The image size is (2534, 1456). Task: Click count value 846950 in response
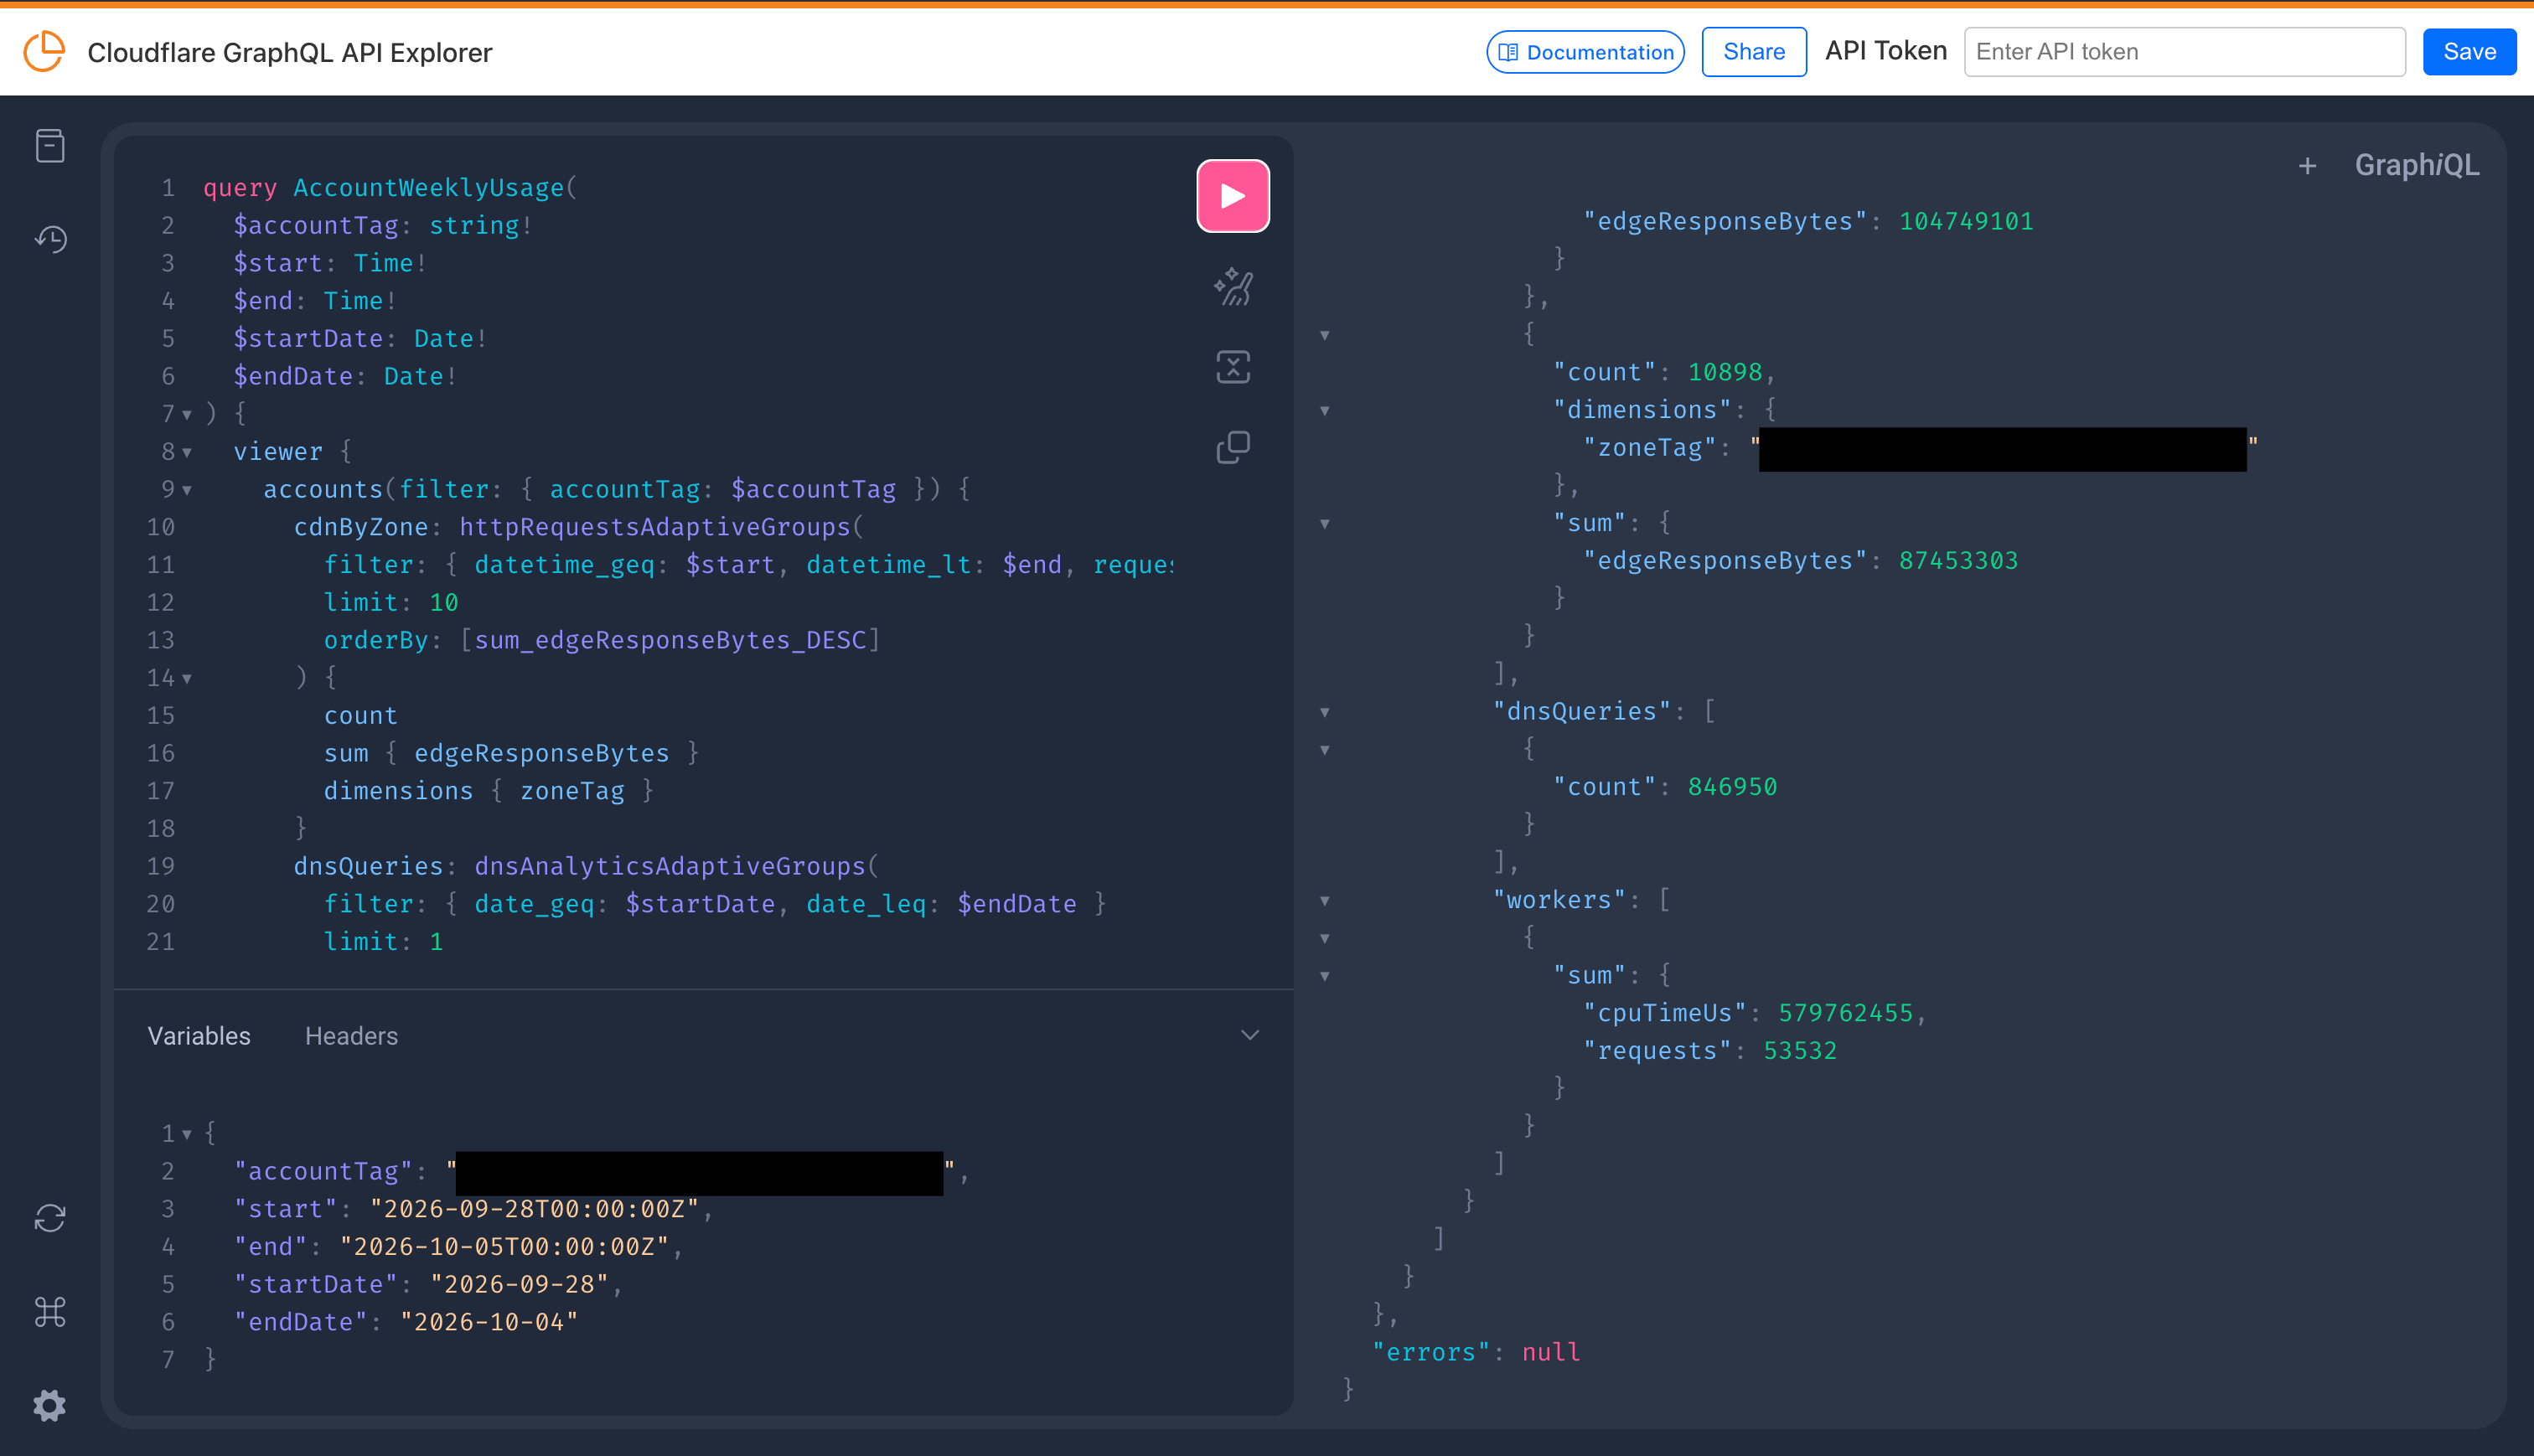(1732, 787)
